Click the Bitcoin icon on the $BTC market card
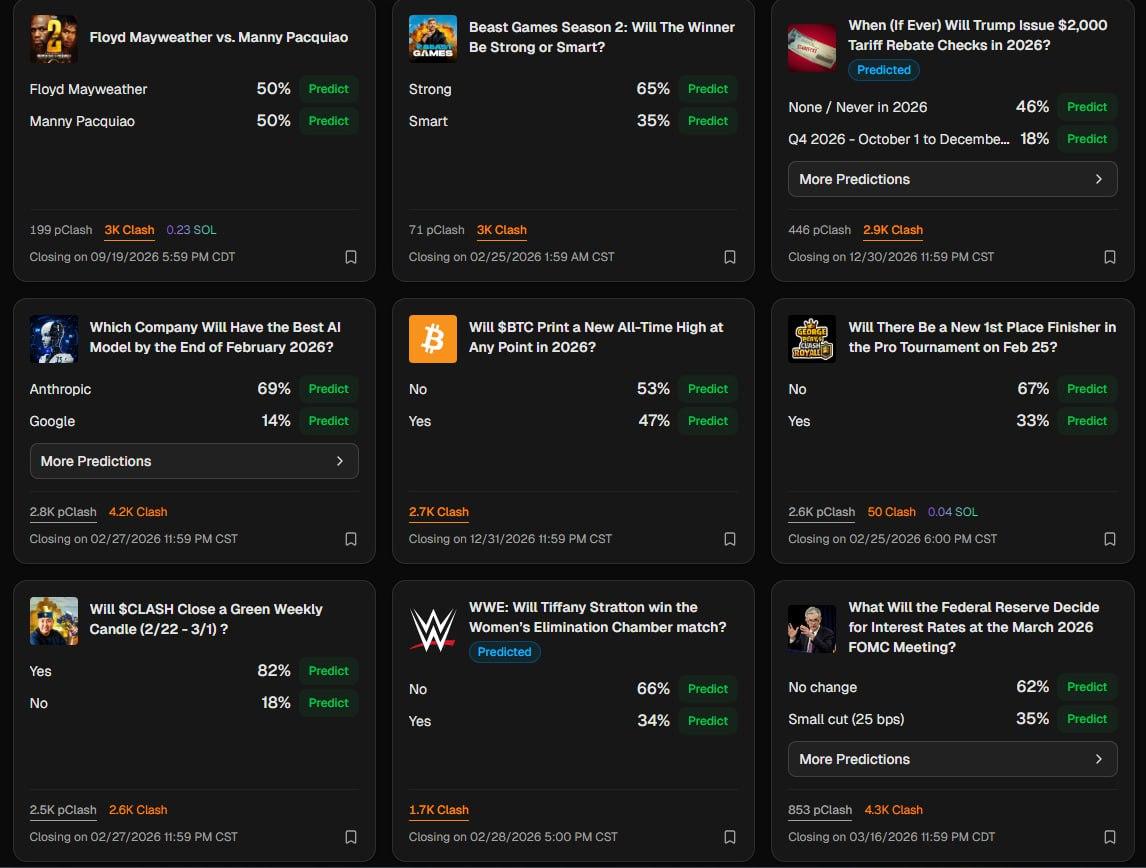Screen dimensions: 1146x868 click(x=432, y=338)
